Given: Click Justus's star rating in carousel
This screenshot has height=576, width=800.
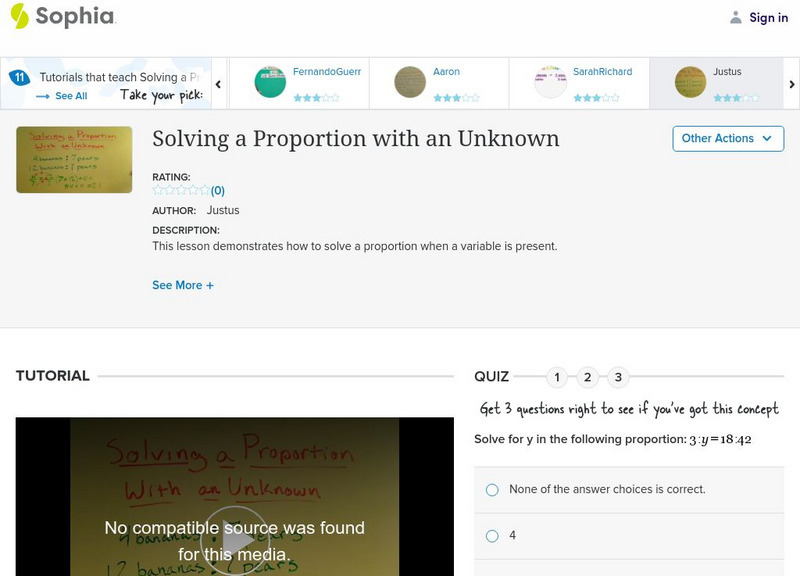Looking at the screenshot, I should (x=736, y=98).
